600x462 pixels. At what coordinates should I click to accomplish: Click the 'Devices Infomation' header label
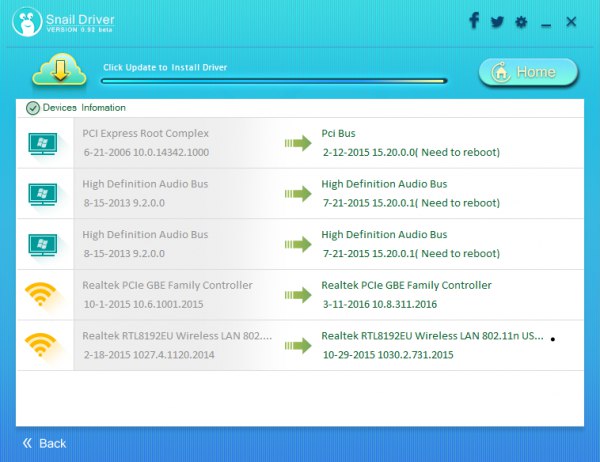pos(84,108)
